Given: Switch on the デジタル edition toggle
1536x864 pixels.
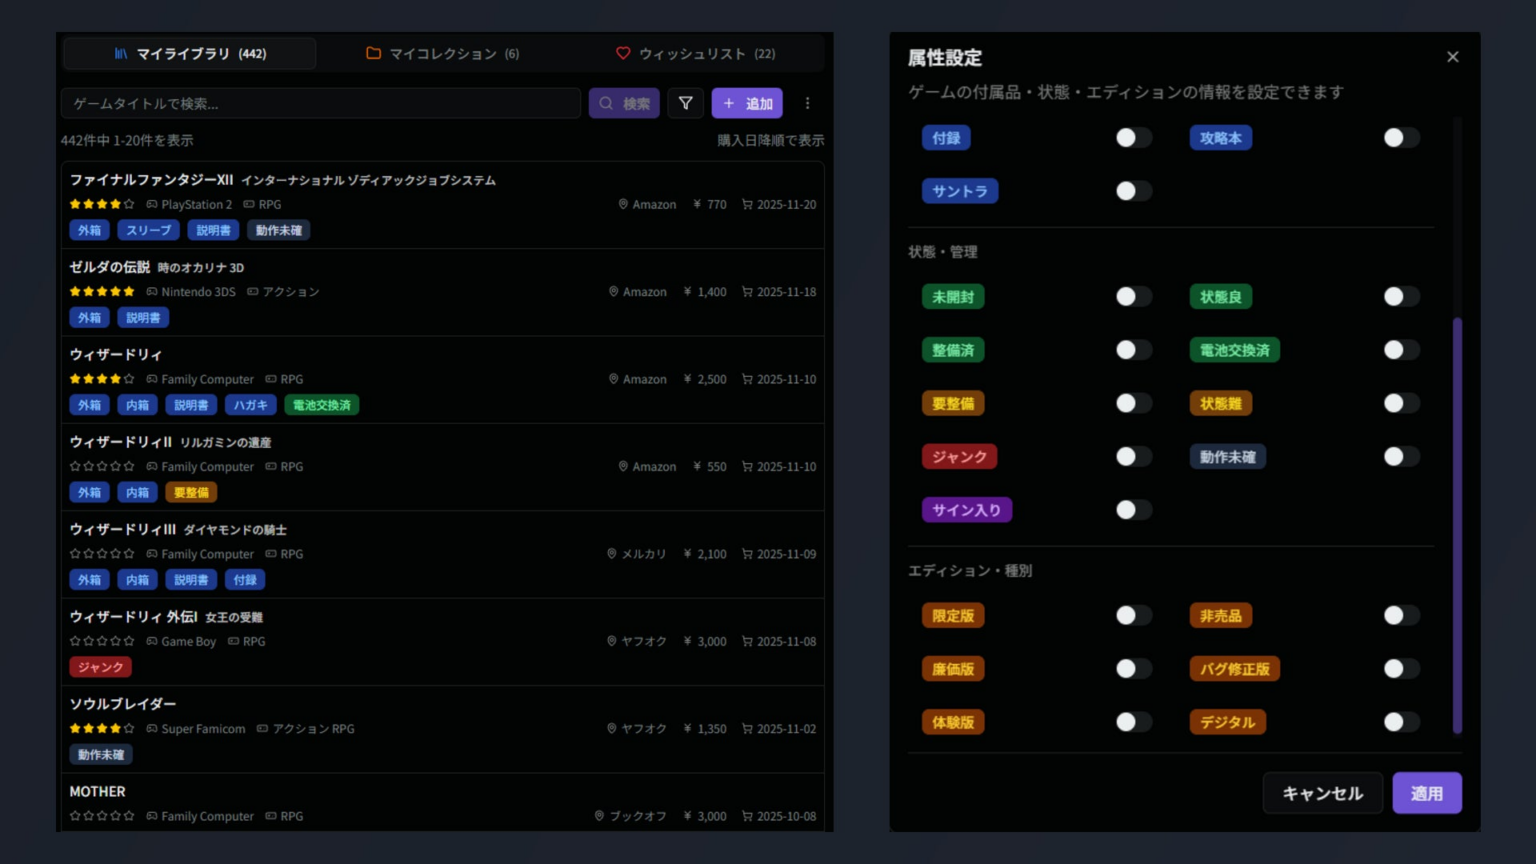Looking at the screenshot, I should (1401, 722).
